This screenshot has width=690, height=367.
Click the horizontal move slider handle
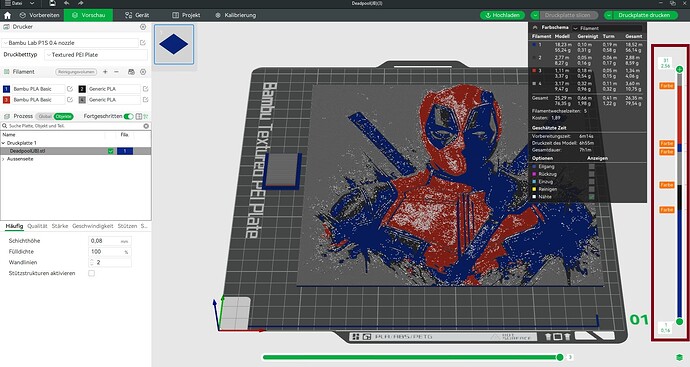pyautogui.click(x=560, y=357)
